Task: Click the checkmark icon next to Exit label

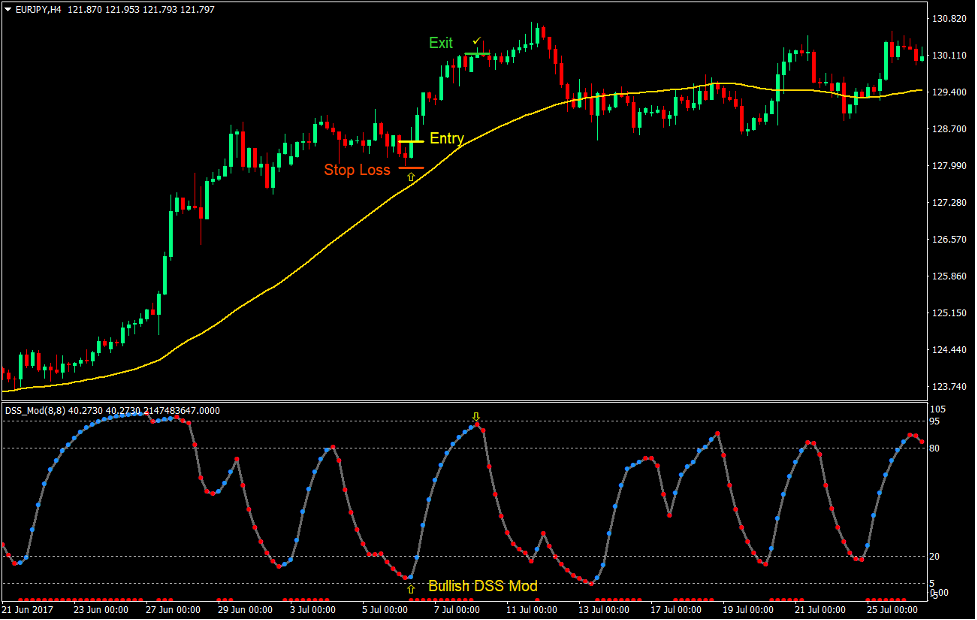Action: pos(477,43)
